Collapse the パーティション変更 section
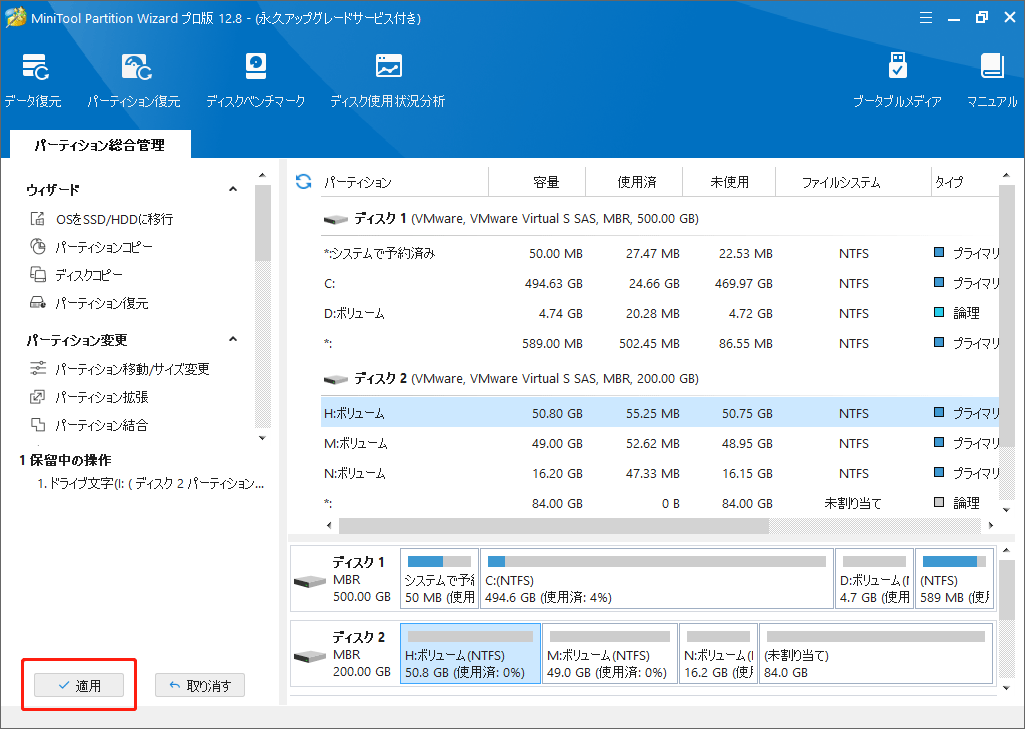 (233, 340)
